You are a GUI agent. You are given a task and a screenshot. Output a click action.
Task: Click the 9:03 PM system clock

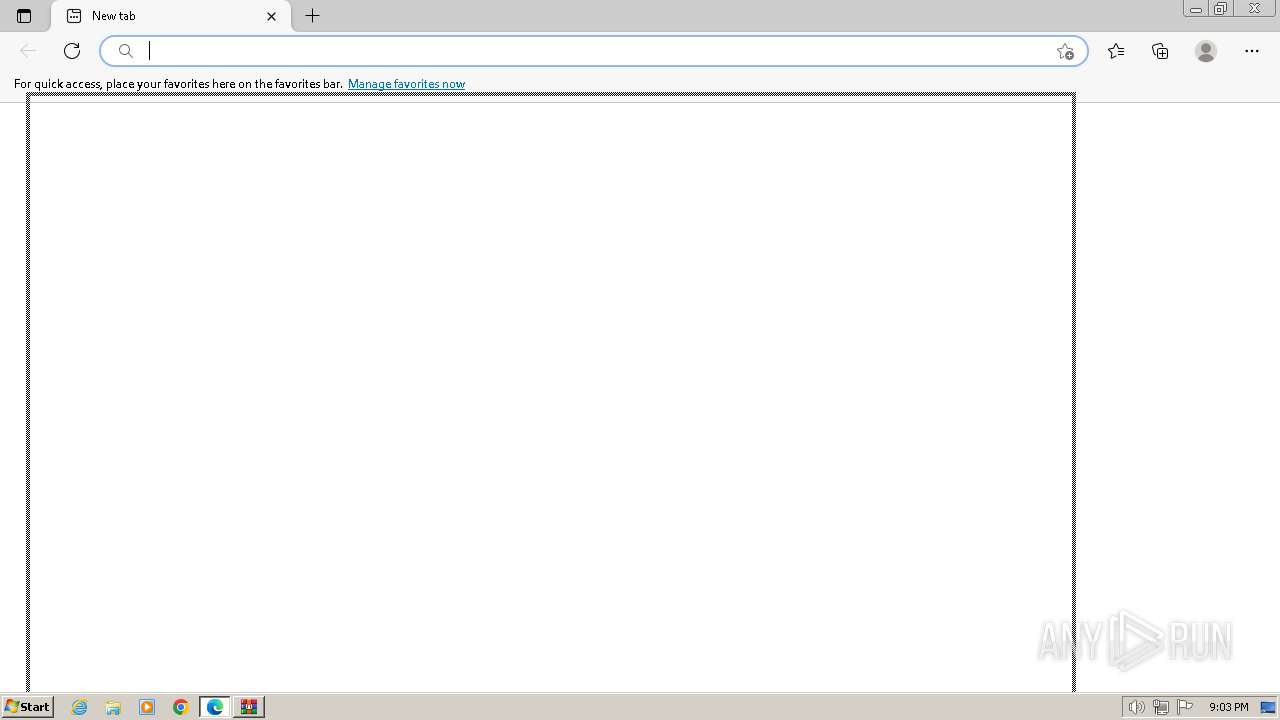pos(1228,707)
